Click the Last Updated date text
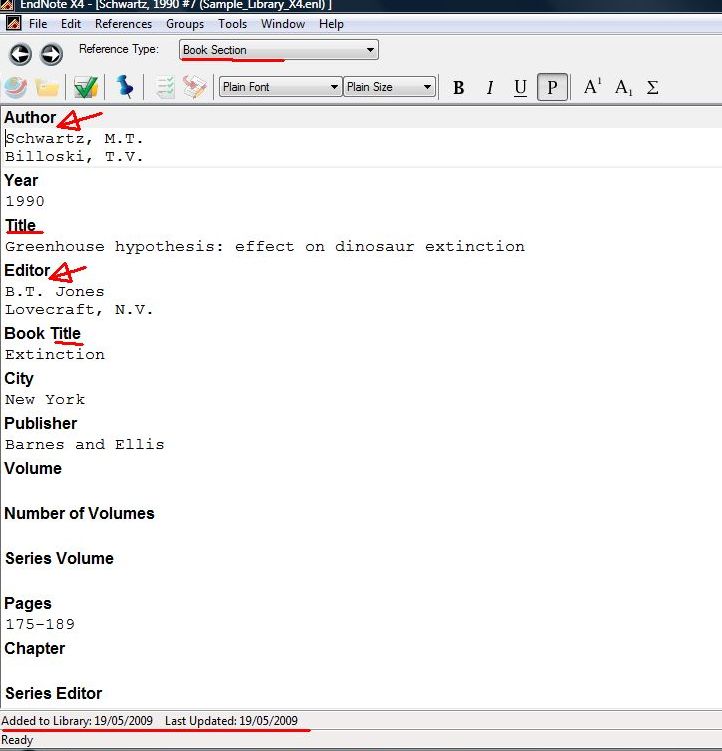The image size is (722, 751). [231, 721]
